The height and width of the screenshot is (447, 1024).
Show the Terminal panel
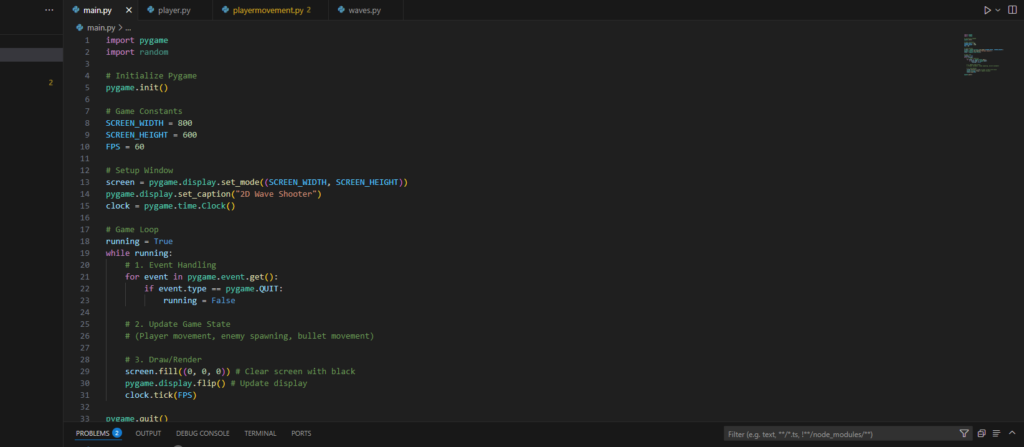pyautogui.click(x=260, y=433)
